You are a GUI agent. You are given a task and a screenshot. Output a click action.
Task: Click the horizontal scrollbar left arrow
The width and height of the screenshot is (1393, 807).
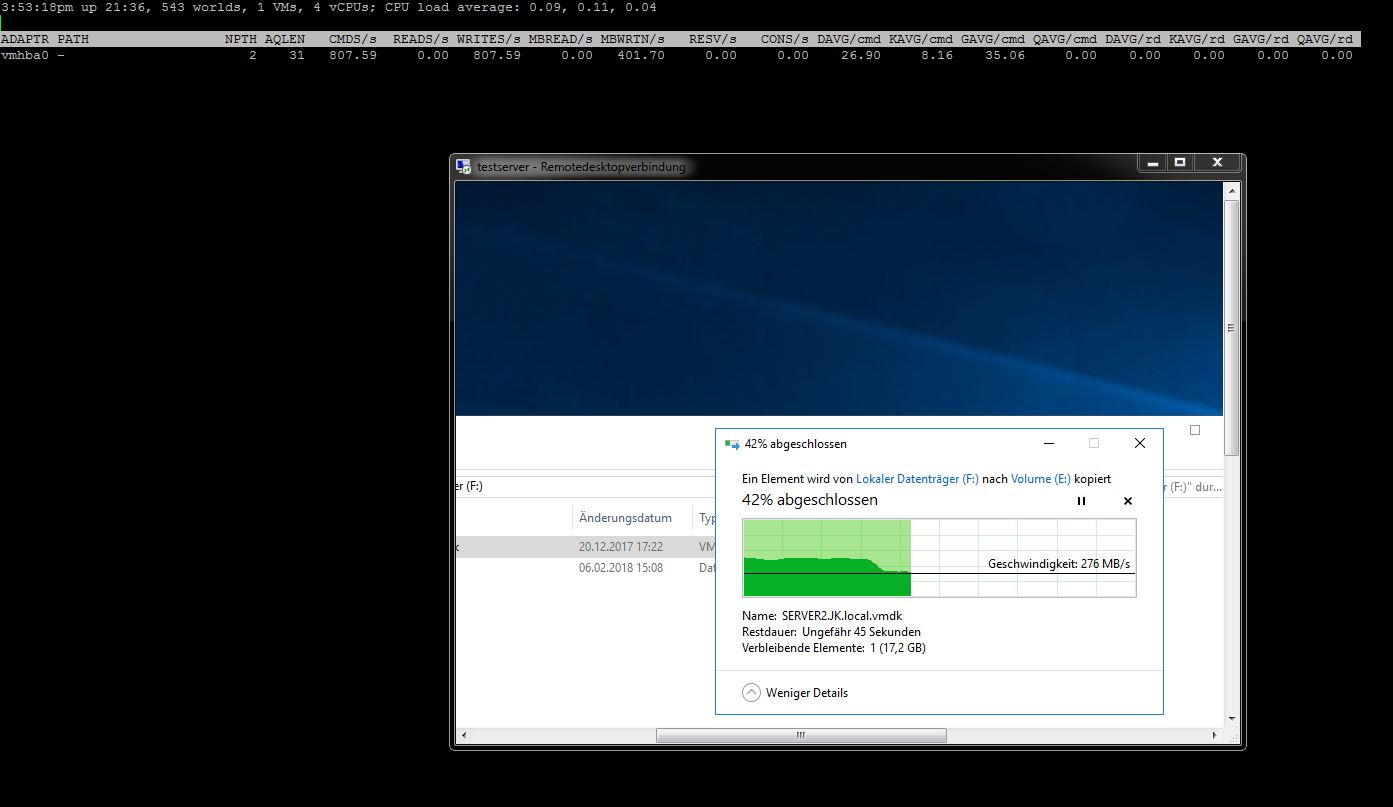(x=462, y=735)
